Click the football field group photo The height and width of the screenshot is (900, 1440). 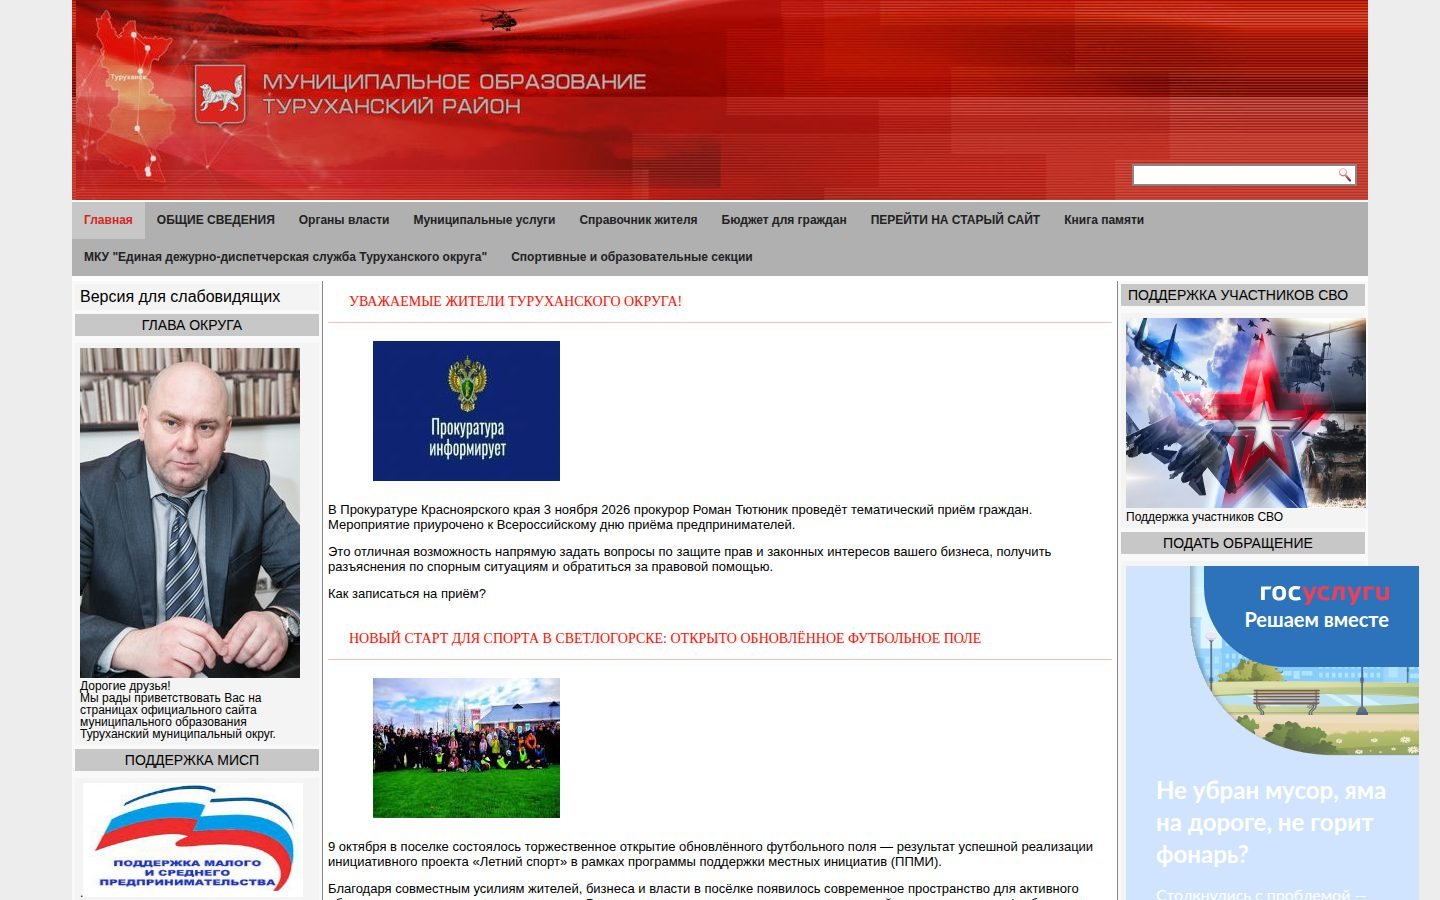[x=466, y=748]
